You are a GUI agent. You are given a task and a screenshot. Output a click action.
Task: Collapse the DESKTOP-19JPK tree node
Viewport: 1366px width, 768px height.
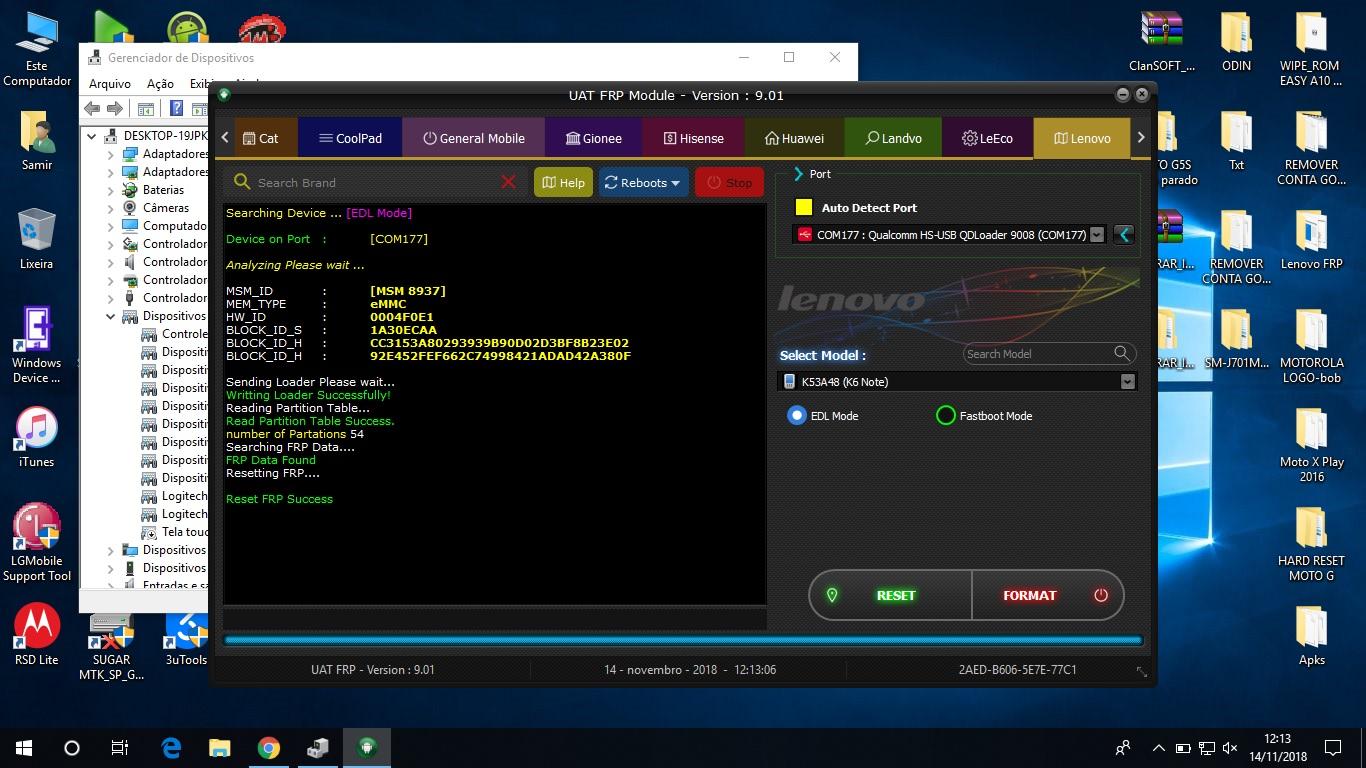92,136
